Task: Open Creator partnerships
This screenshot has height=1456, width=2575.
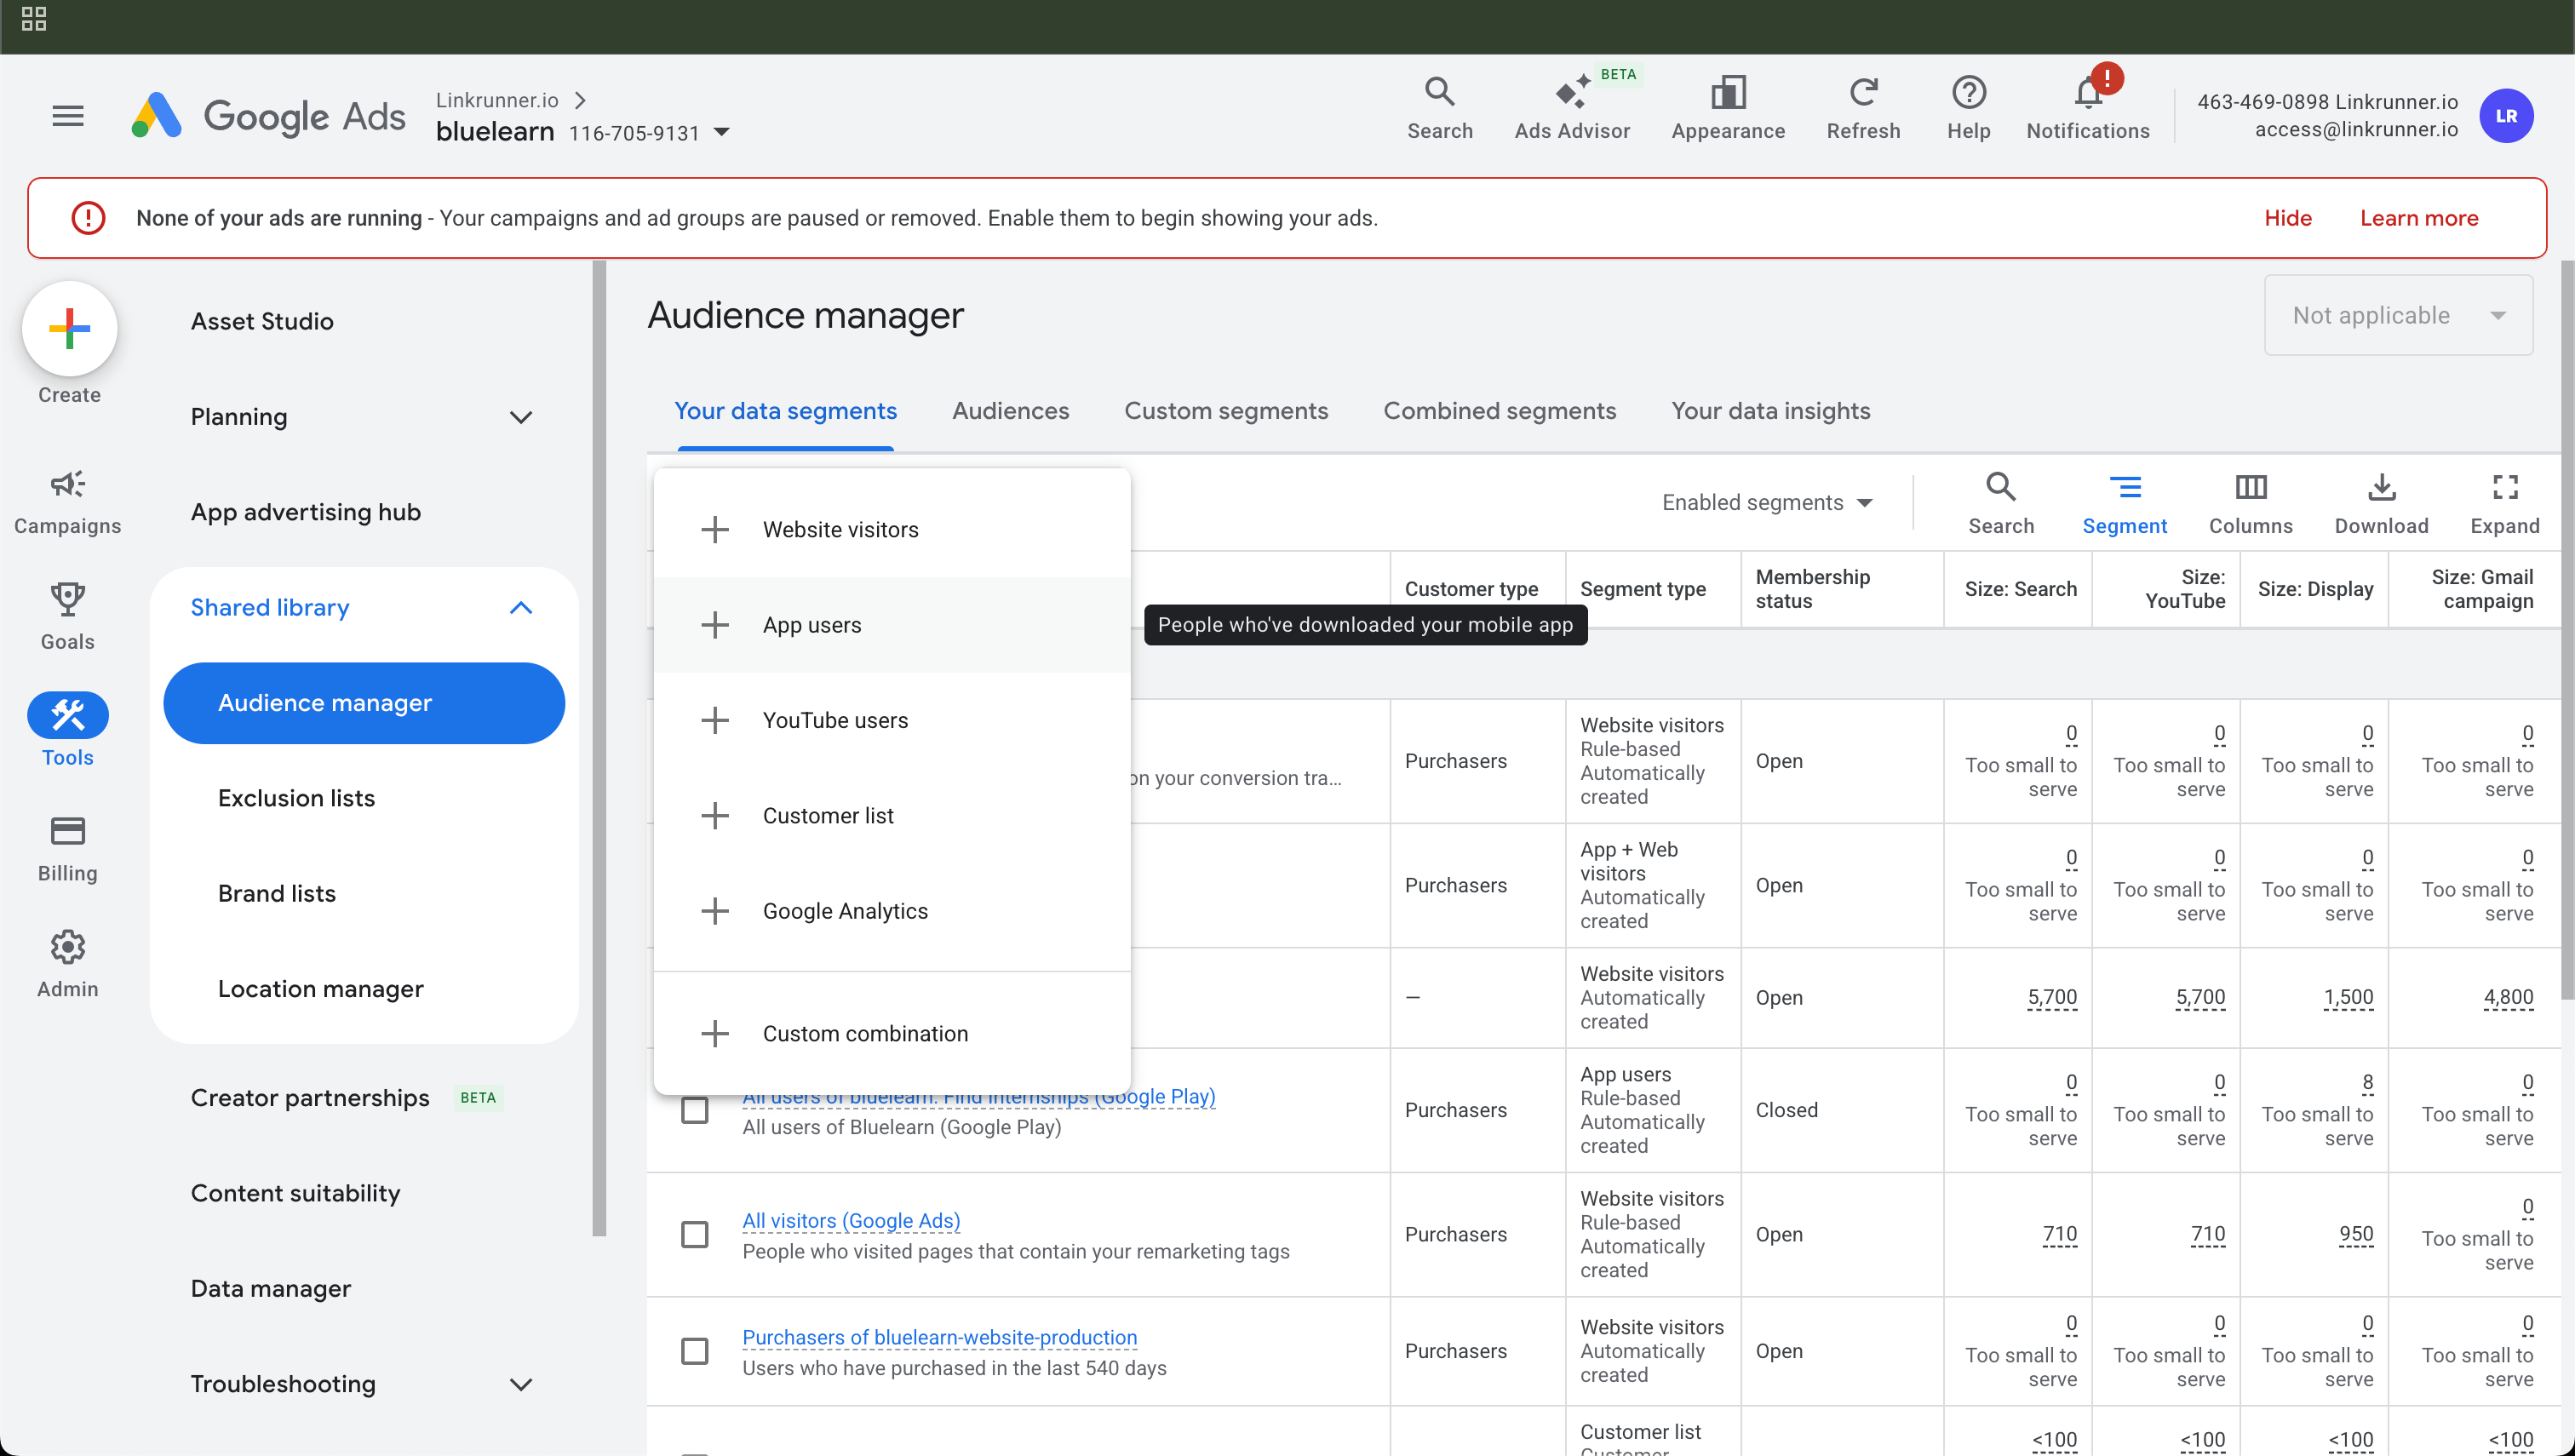Action: point(310,1098)
